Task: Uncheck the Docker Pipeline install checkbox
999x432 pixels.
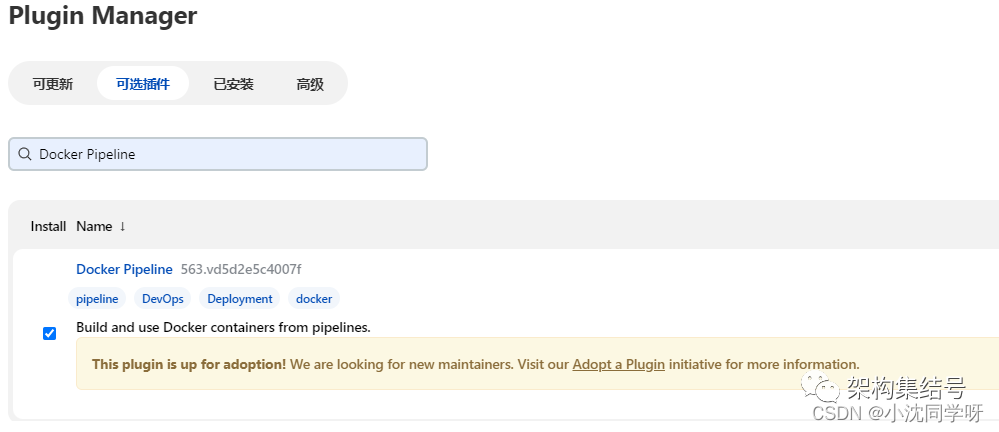Action: 49,333
